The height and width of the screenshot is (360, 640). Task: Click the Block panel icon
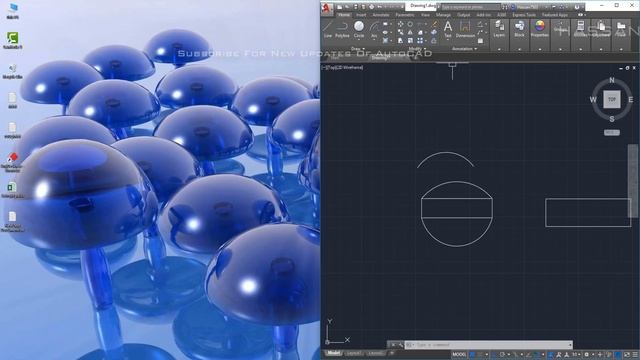coord(519,29)
